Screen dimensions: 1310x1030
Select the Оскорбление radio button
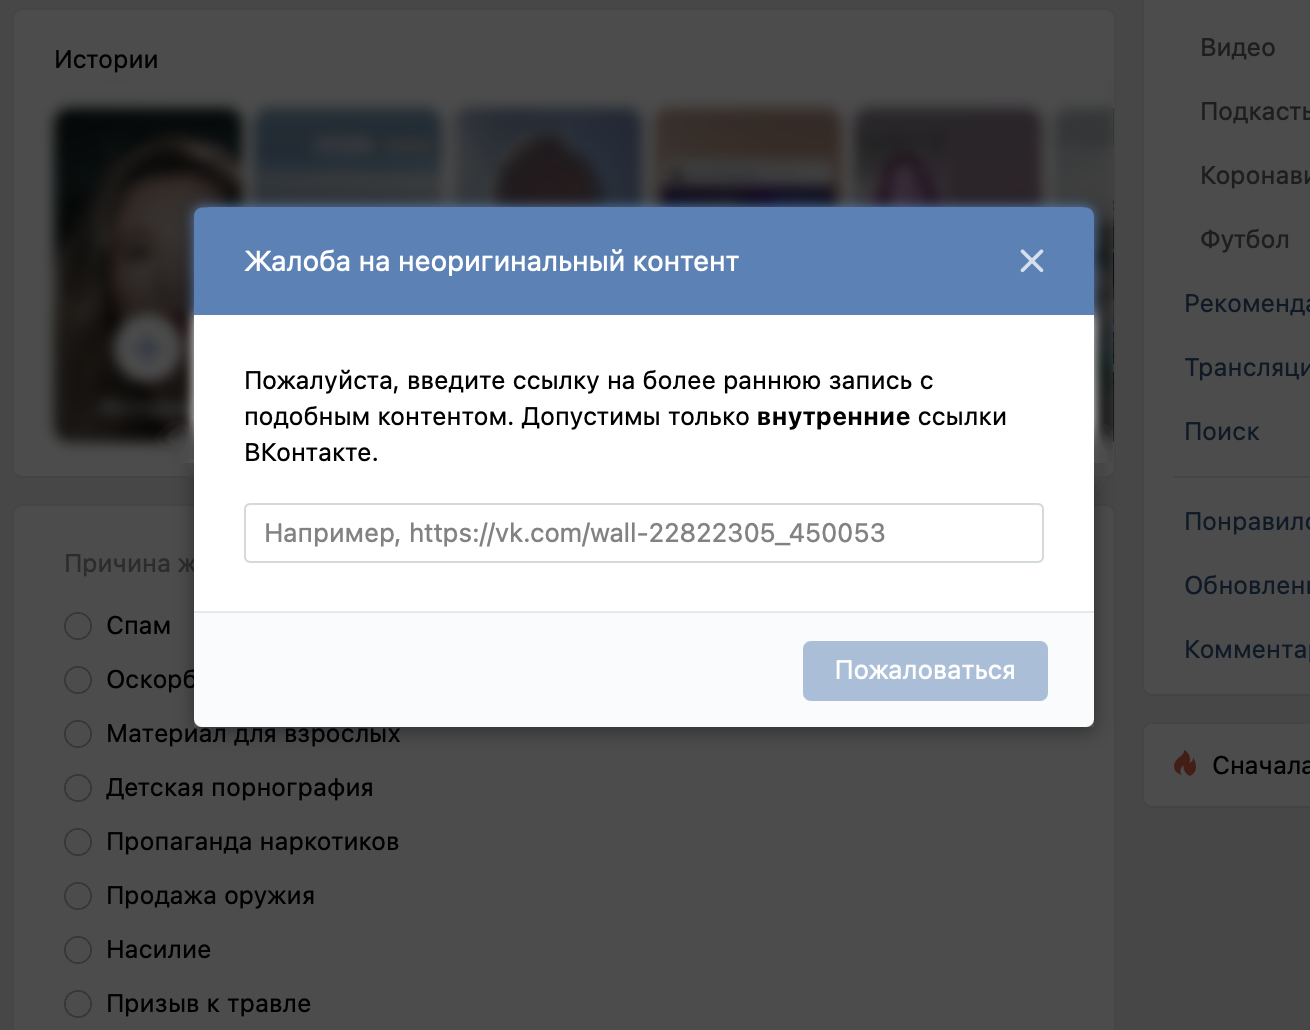78,680
